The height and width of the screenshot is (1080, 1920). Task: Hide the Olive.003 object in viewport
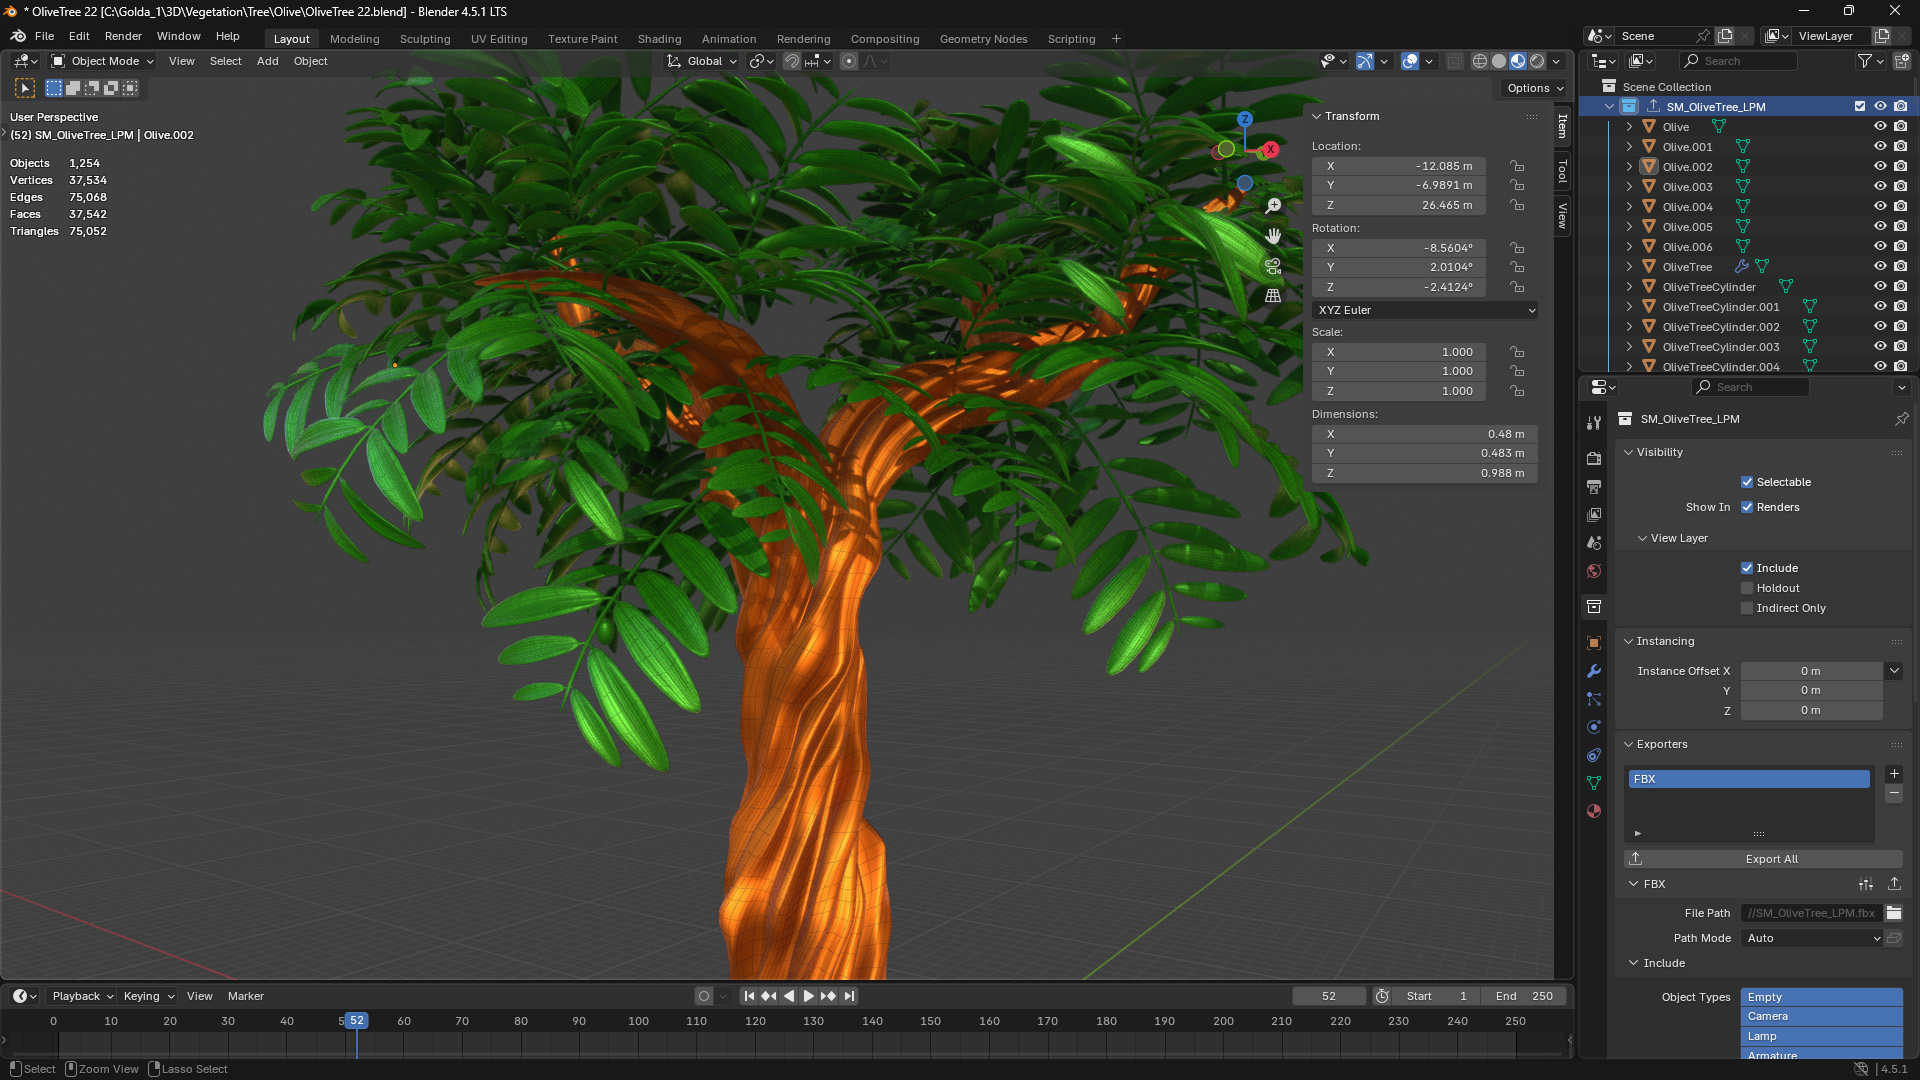(1881, 186)
